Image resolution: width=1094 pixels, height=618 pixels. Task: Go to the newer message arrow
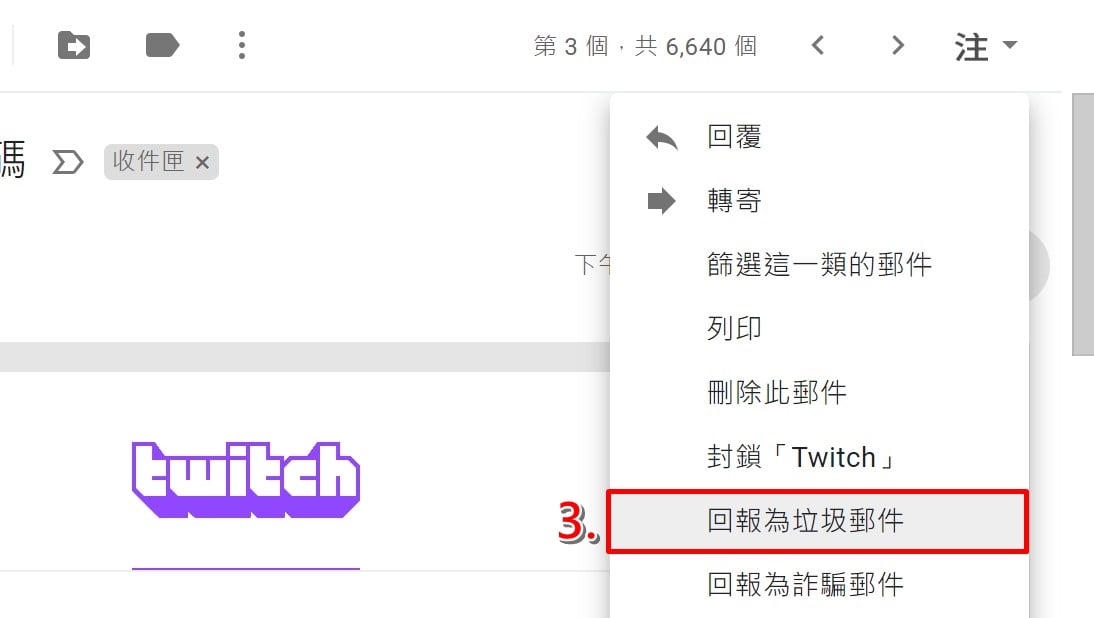[x=818, y=45]
